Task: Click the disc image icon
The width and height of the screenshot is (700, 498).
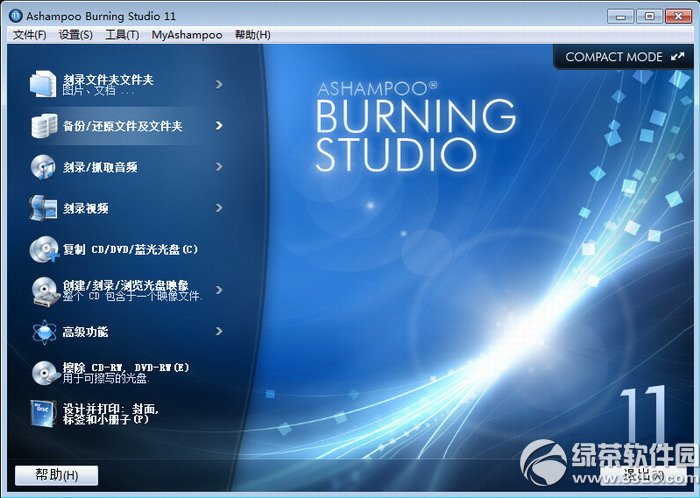Action: click(x=46, y=291)
